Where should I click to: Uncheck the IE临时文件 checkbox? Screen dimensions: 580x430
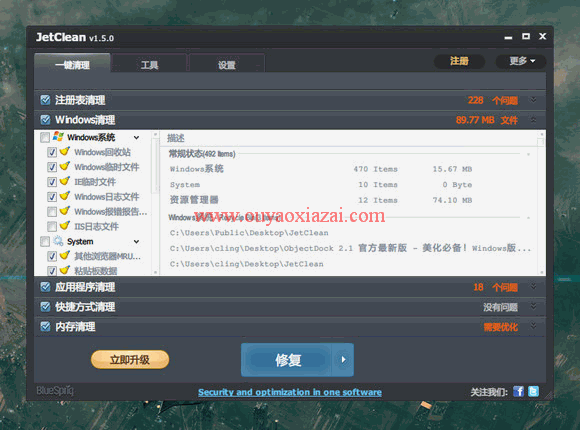pyautogui.click(x=52, y=182)
